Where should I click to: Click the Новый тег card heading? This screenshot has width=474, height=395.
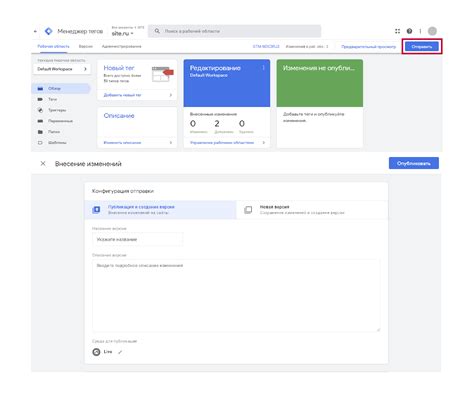coord(119,68)
